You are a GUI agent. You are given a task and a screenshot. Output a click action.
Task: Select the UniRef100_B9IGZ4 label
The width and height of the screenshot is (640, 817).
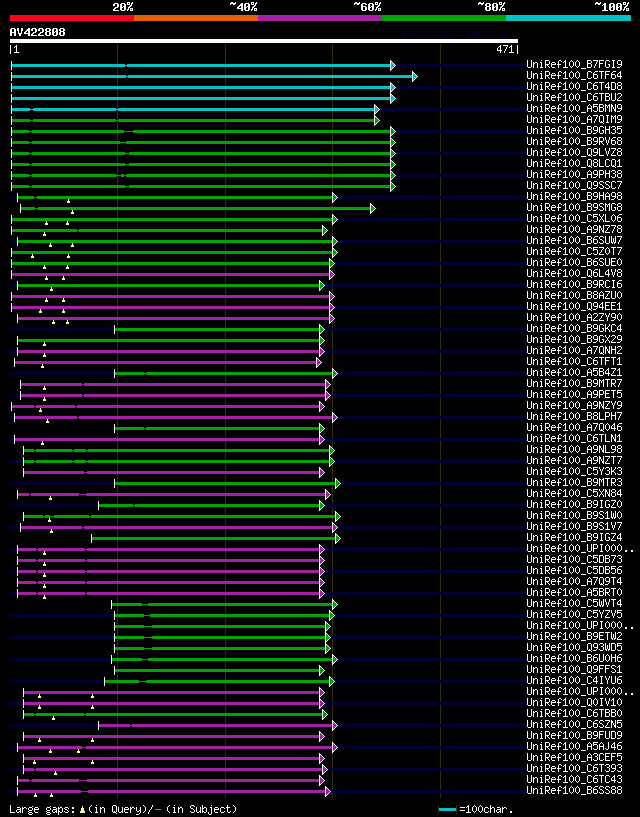point(574,537)
